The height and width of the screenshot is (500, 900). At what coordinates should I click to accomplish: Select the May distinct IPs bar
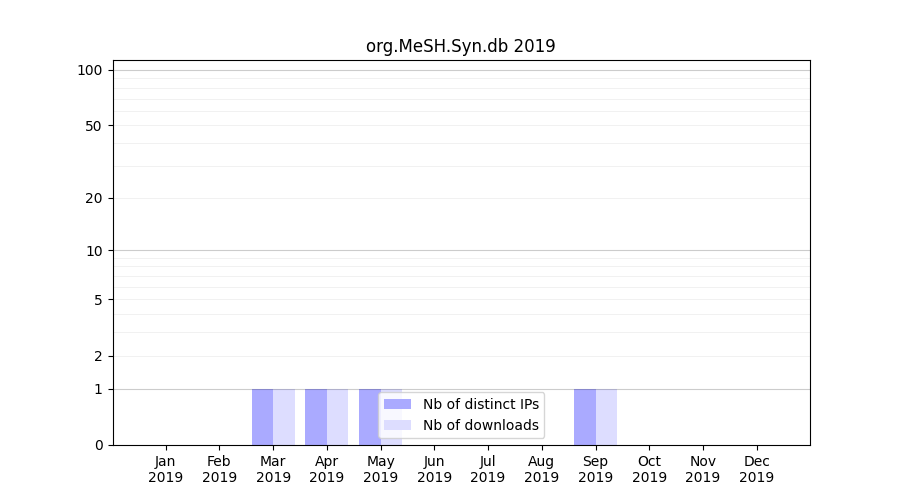pos(369,417)
